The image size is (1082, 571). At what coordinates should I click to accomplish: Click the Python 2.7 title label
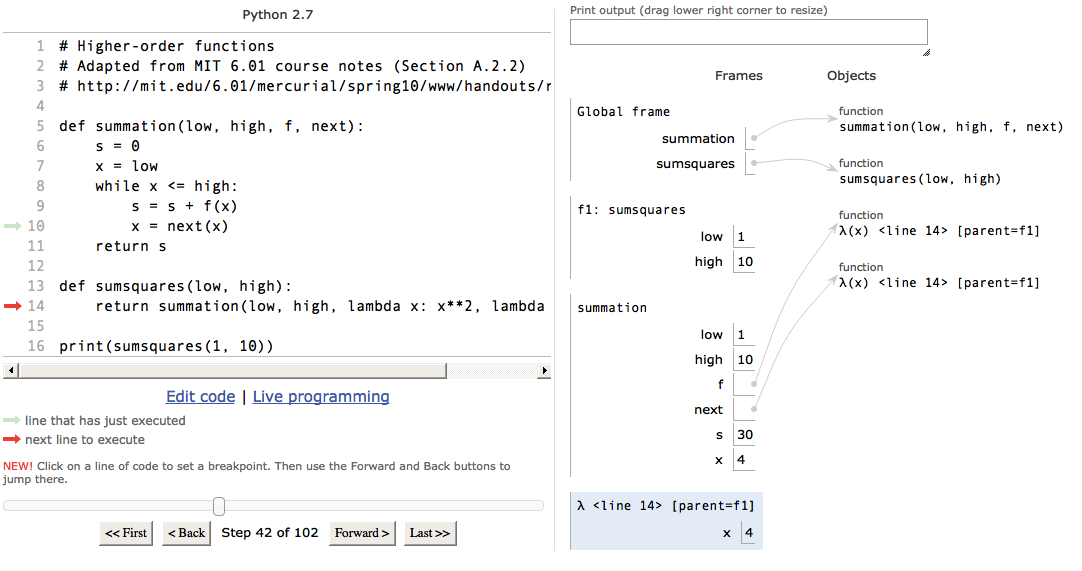[277, 14]
